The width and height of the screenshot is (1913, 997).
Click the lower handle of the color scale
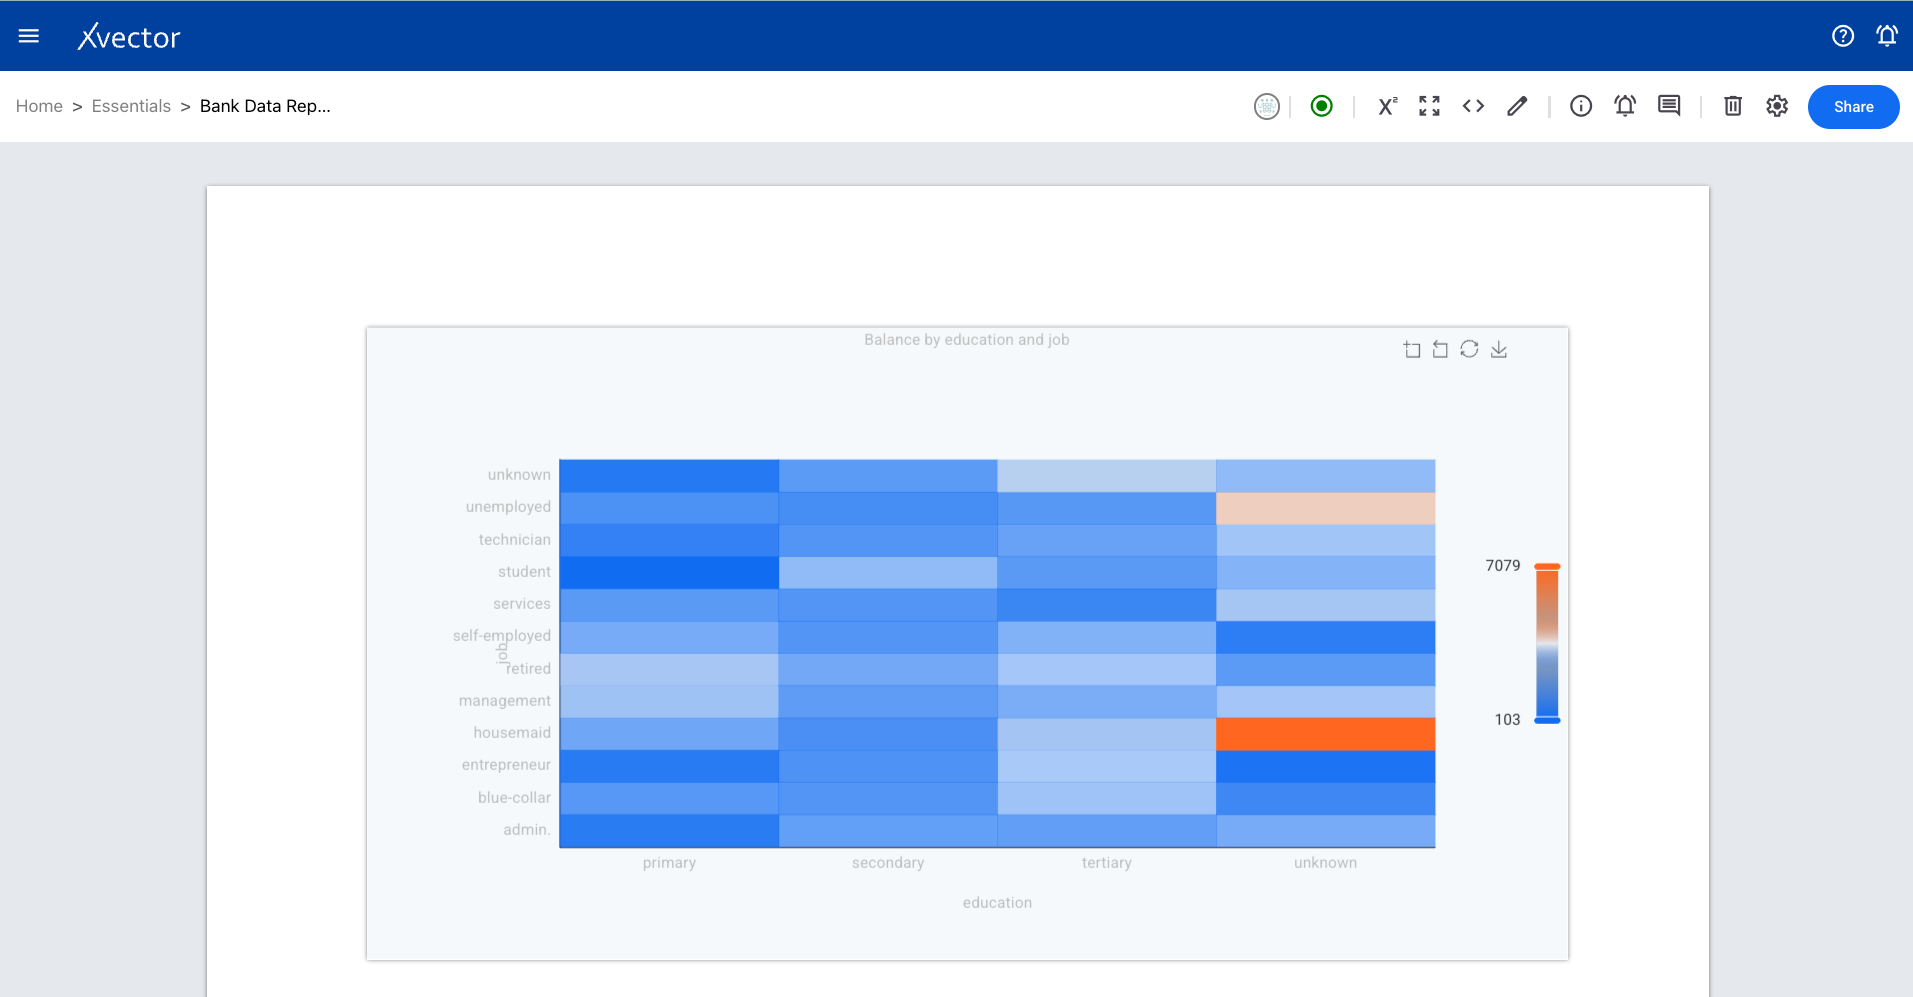[x=1548, y=720]
